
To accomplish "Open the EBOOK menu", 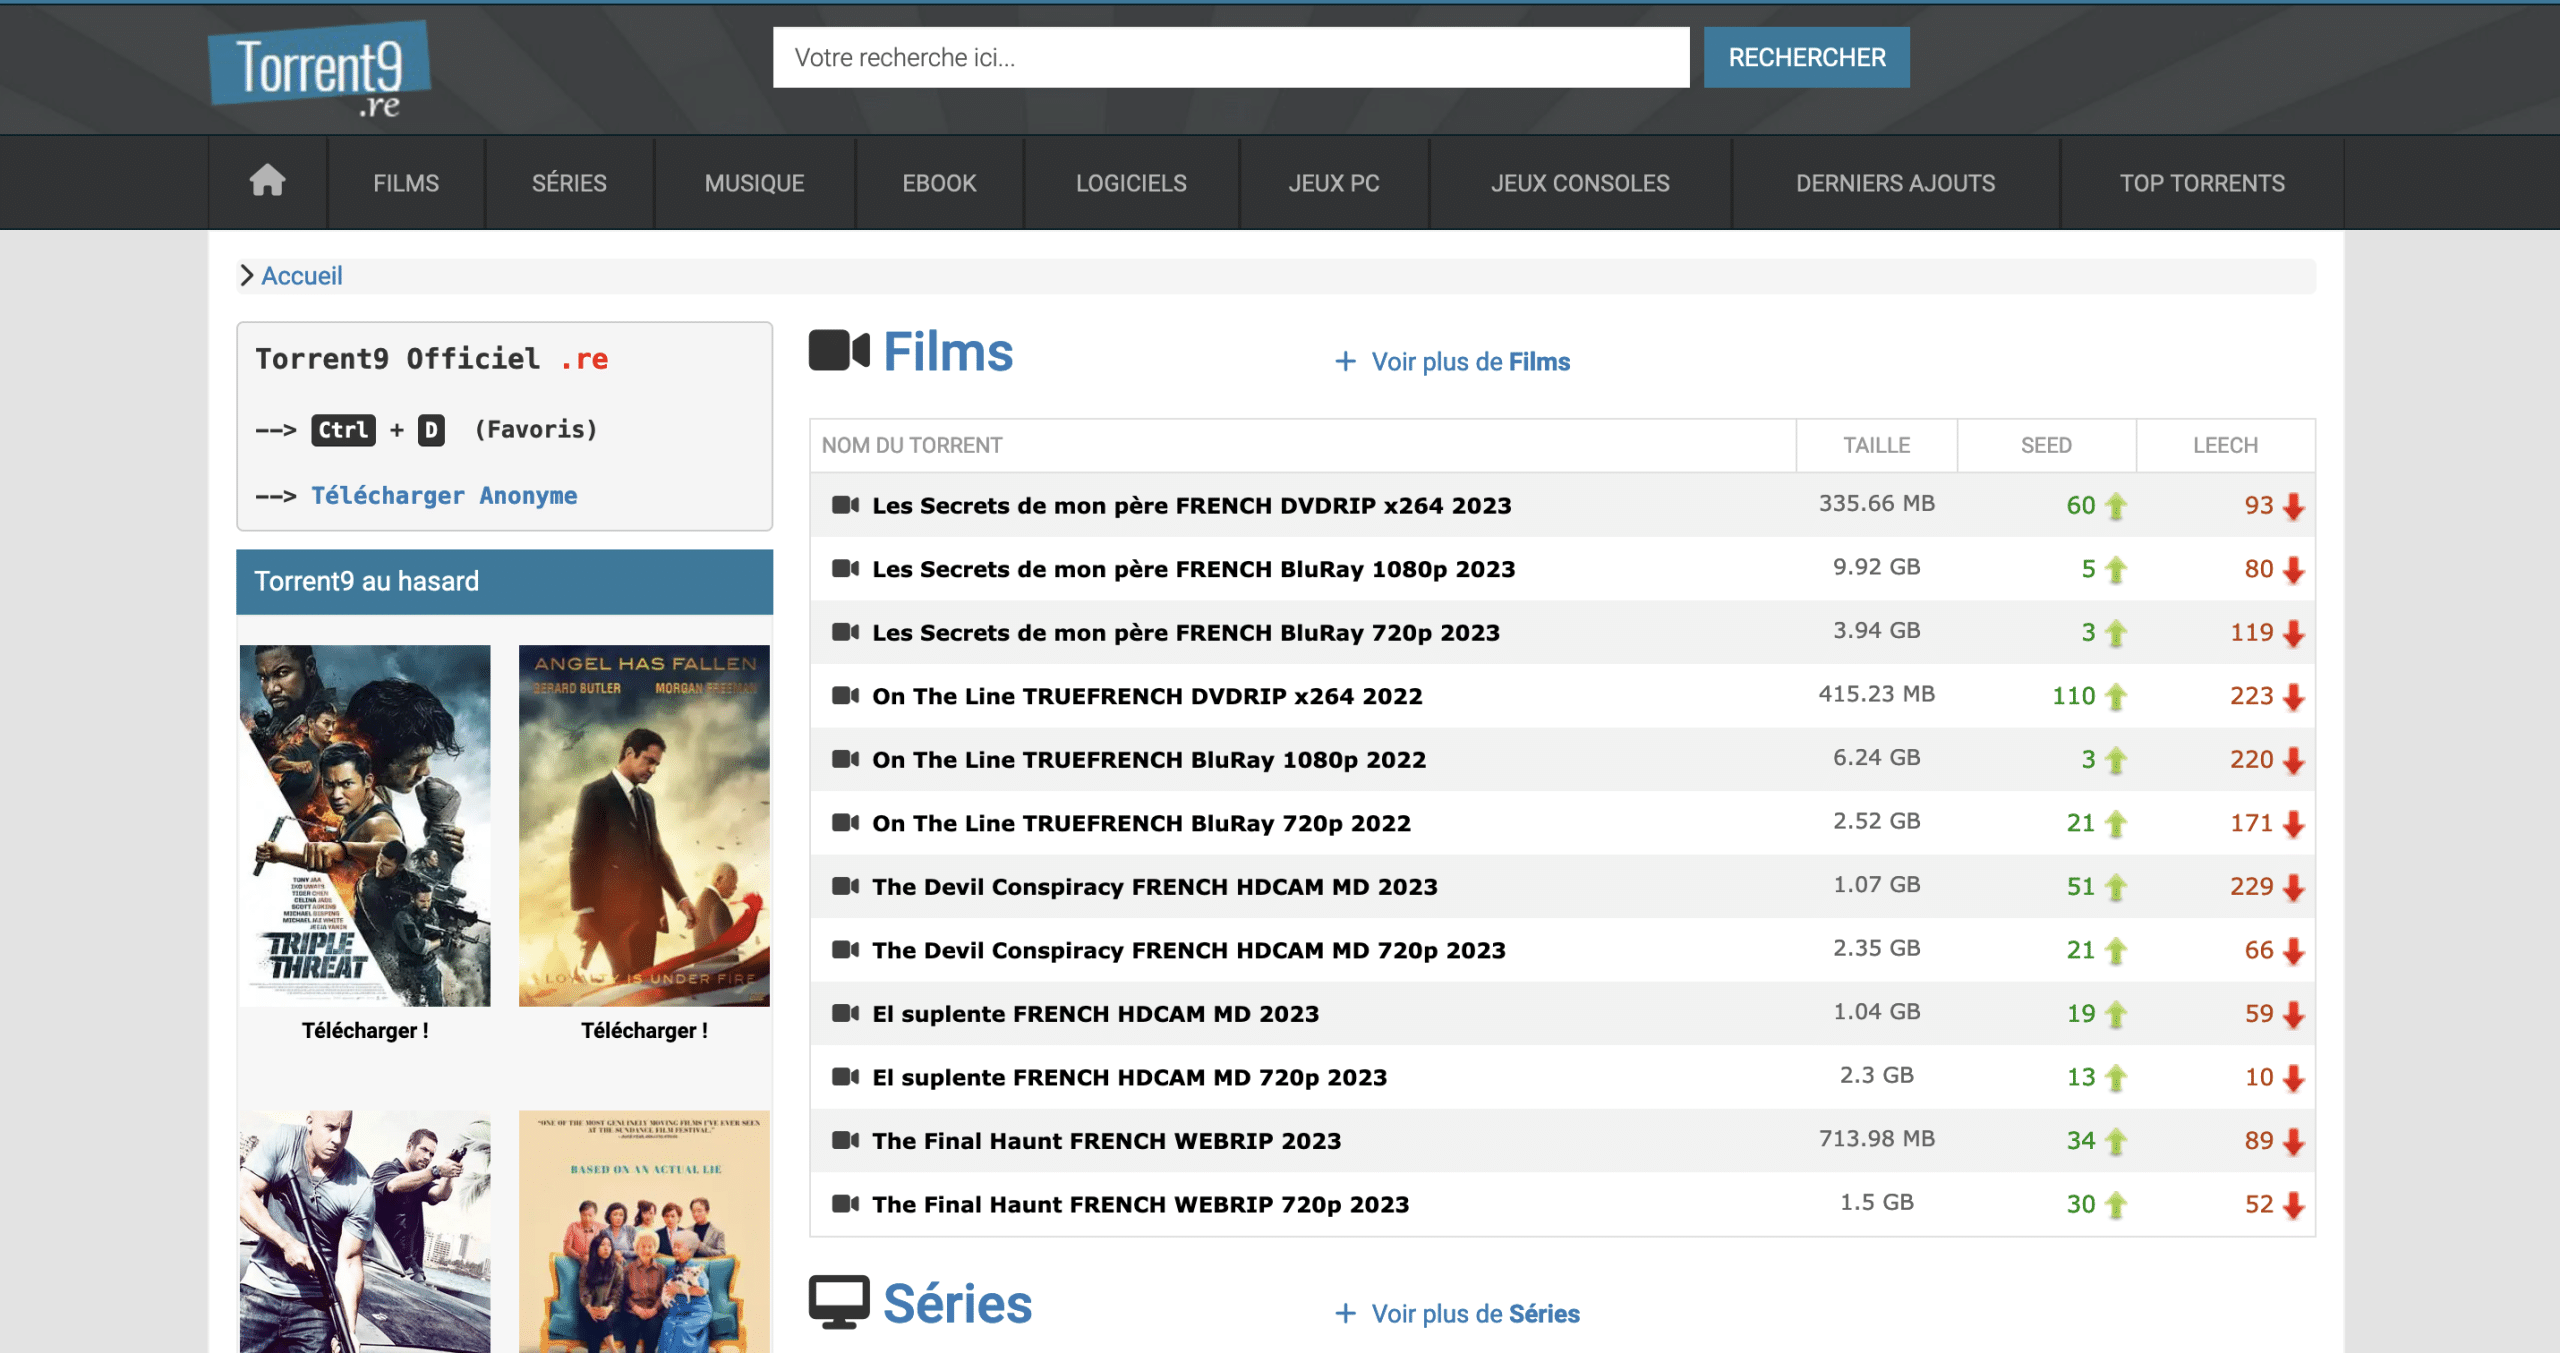I will [939, 183].
